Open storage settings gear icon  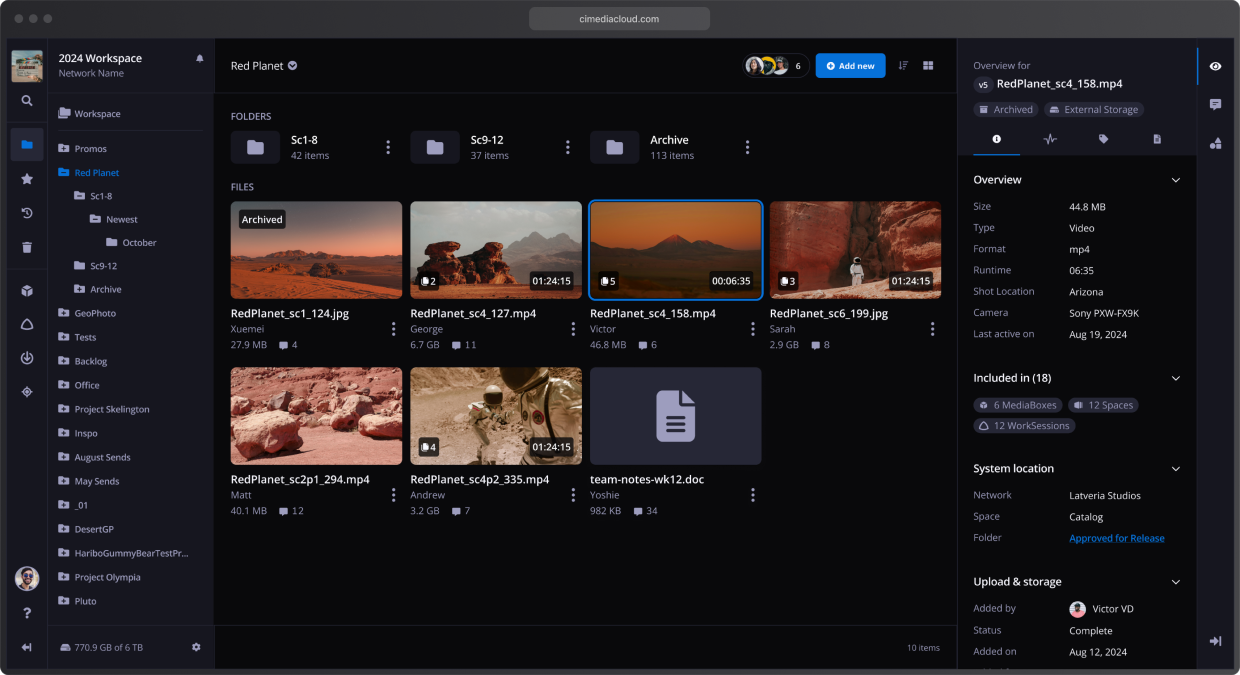(196, 647)
